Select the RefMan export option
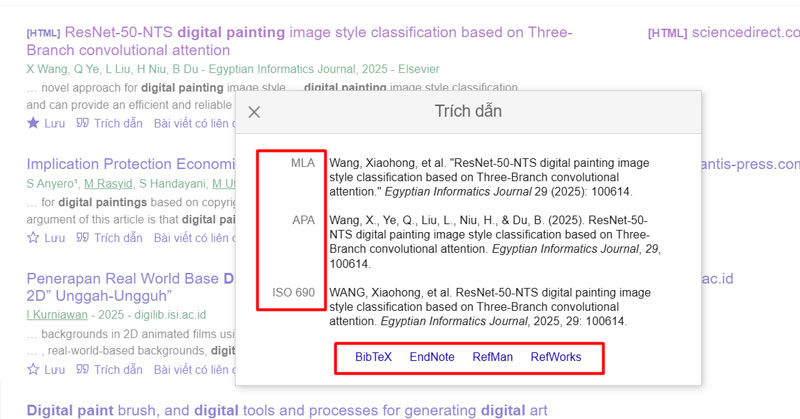 point(492,357)
